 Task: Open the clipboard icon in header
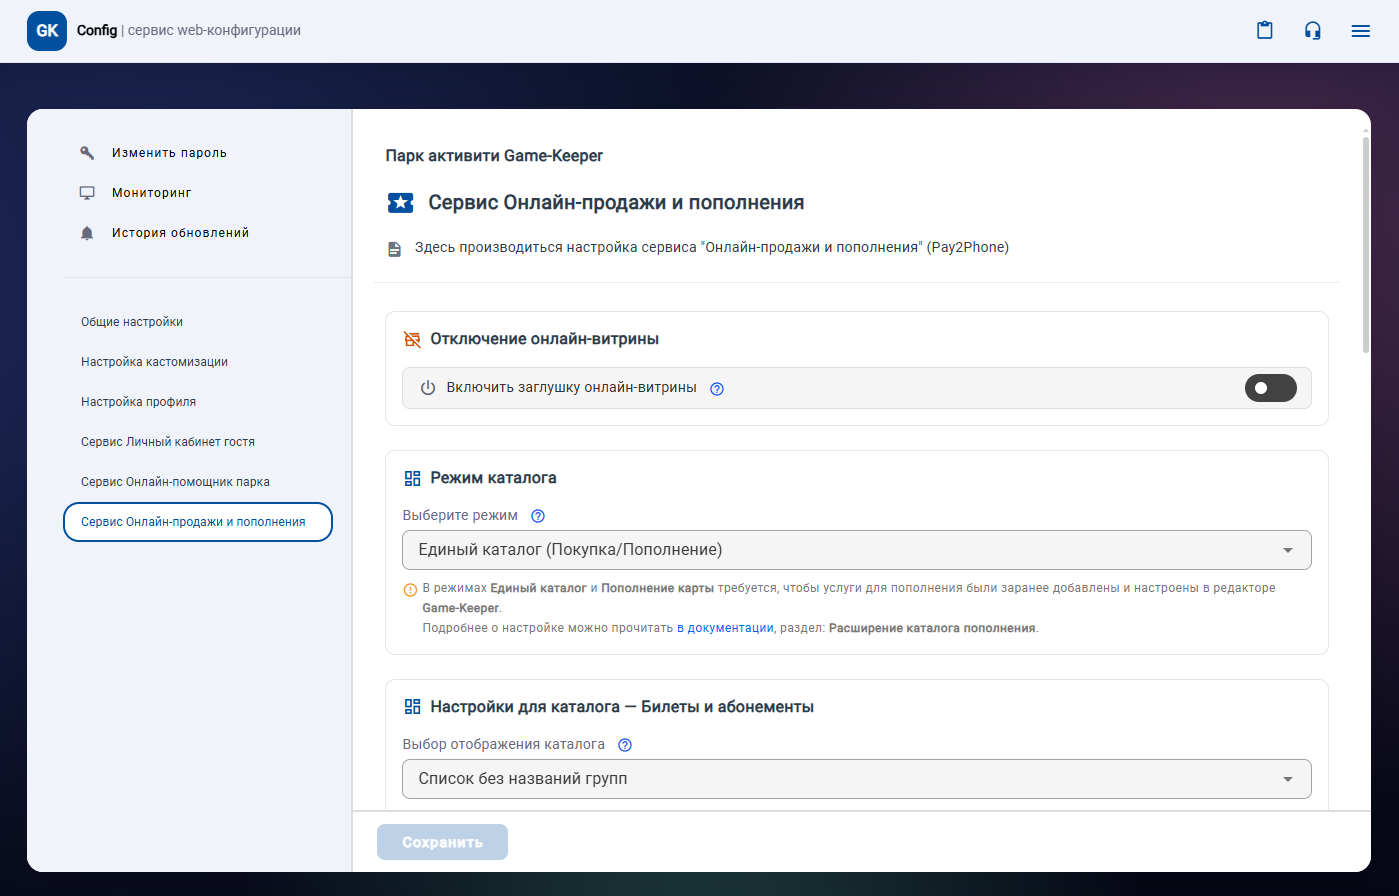pyautogui.click(x=1265, y=31)
